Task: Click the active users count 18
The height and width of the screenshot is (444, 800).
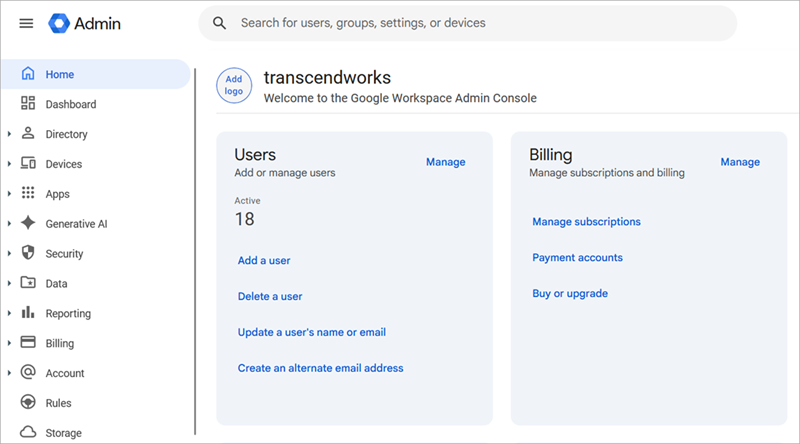Action: click(x=244, y=219)
